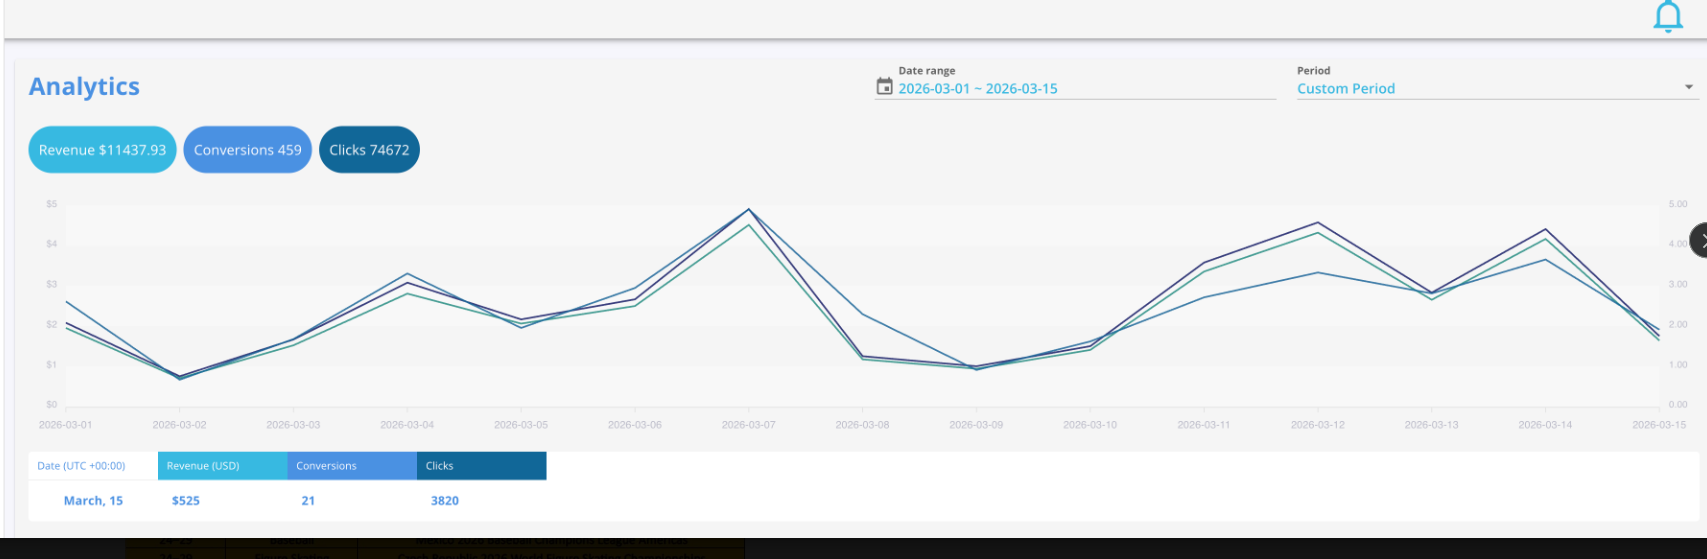Toggle the Conversions 459 series pill
This screenshot has width=1707, height=559.
248,150
